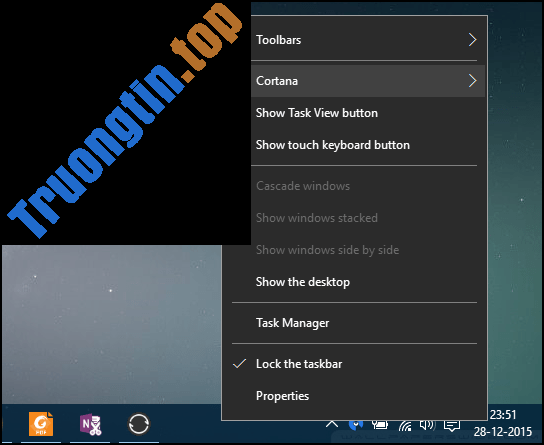This screenshot has width=544, height=445.
Task: Click the checkmark next to Lock the taskbar
Action: 239,363
